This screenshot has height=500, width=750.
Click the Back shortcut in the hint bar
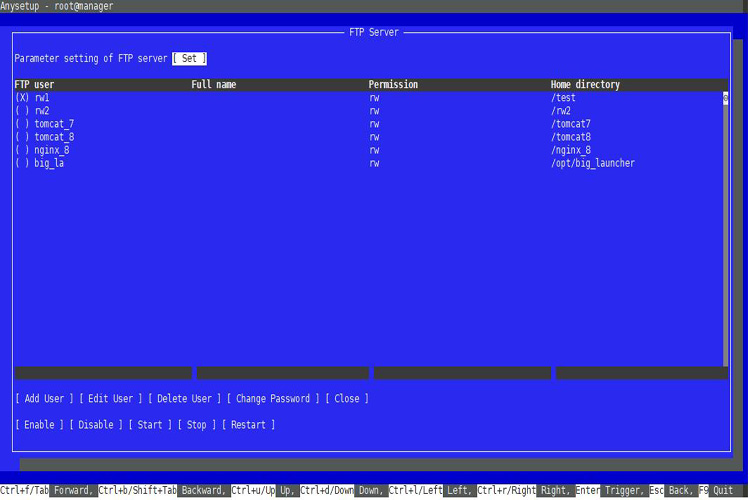[681, 490]
